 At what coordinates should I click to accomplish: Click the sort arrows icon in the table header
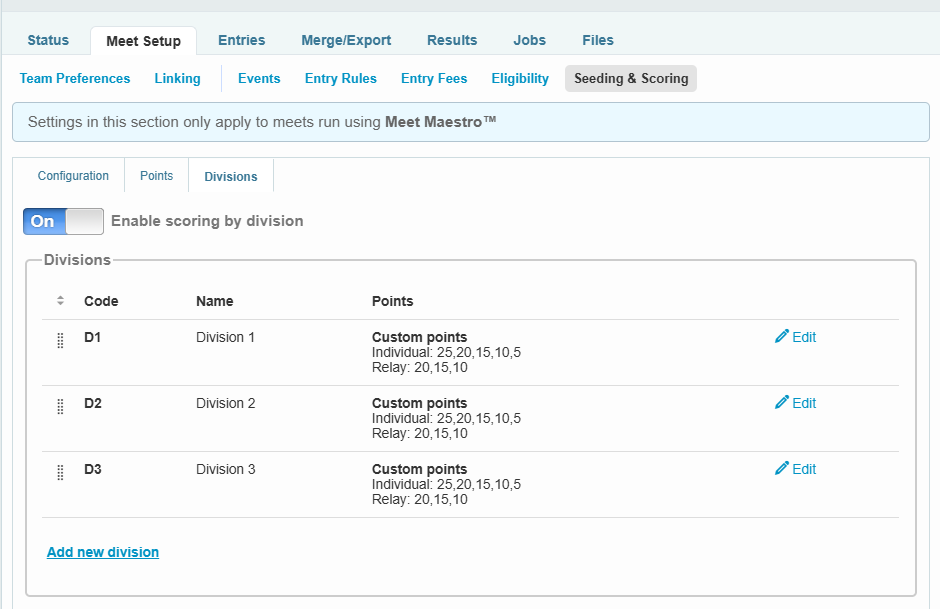[x=60, y=301]
